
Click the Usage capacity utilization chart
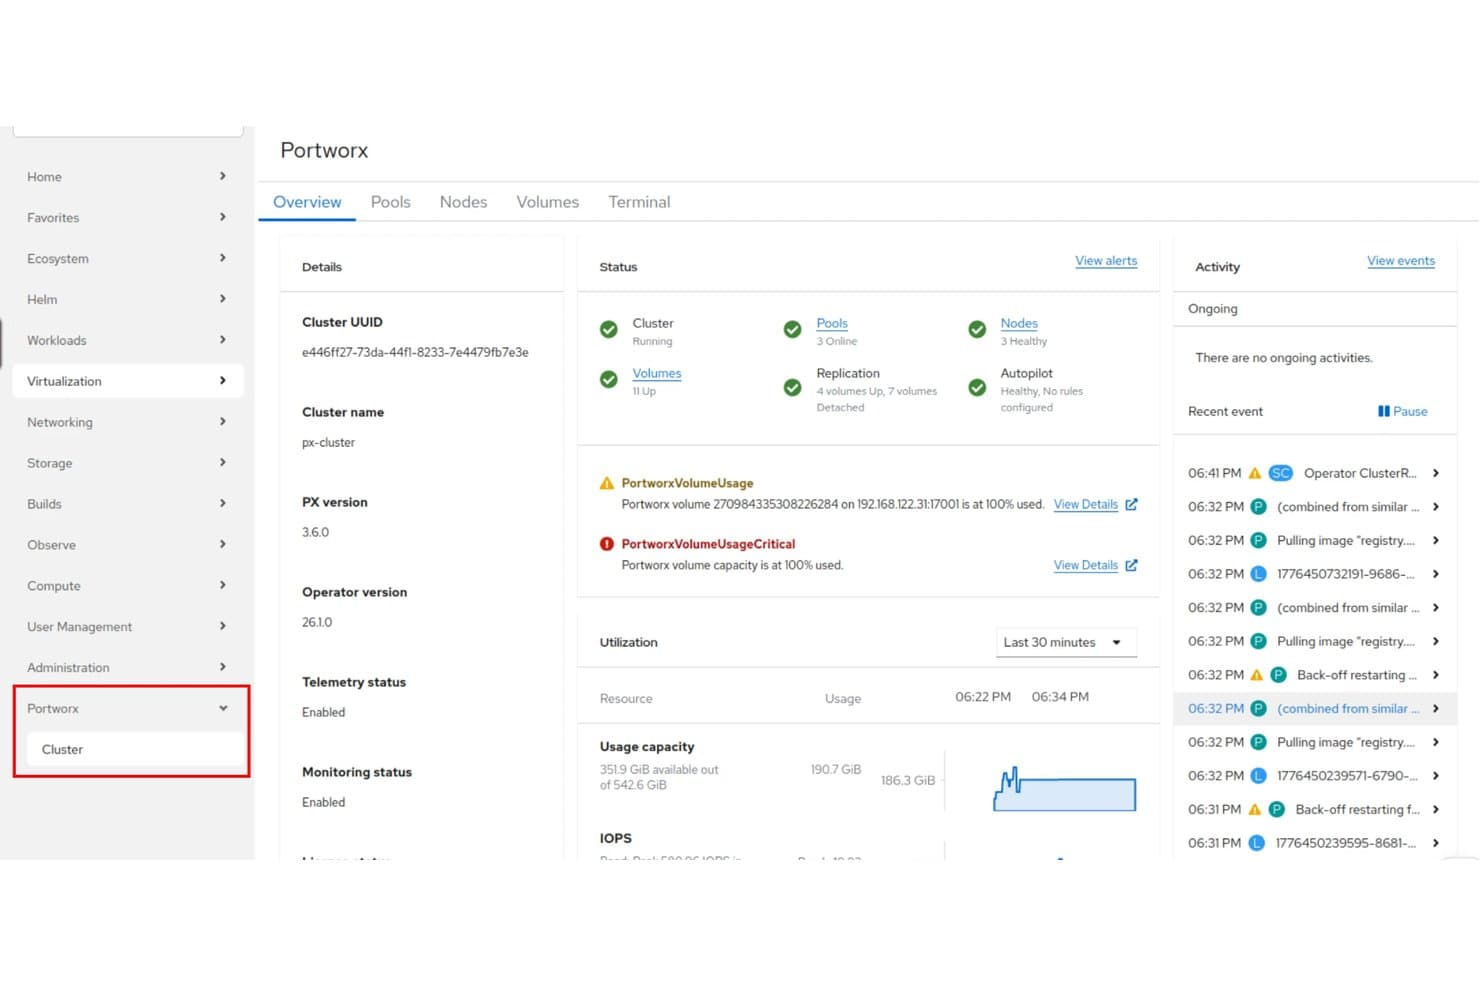pos(1064,789)
